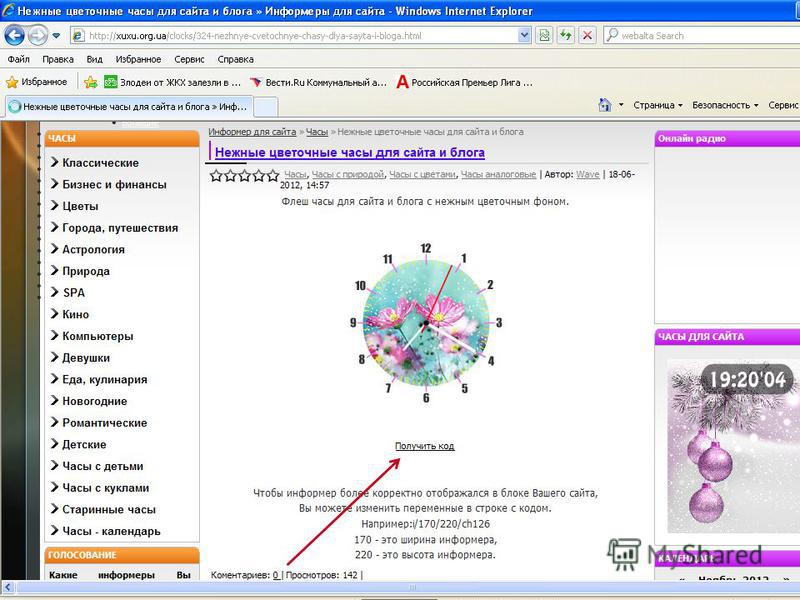The image size is (800, 600).
Task: Open the Злодеи от ЖКХ favorites link
Action: (x=172, y=82)
